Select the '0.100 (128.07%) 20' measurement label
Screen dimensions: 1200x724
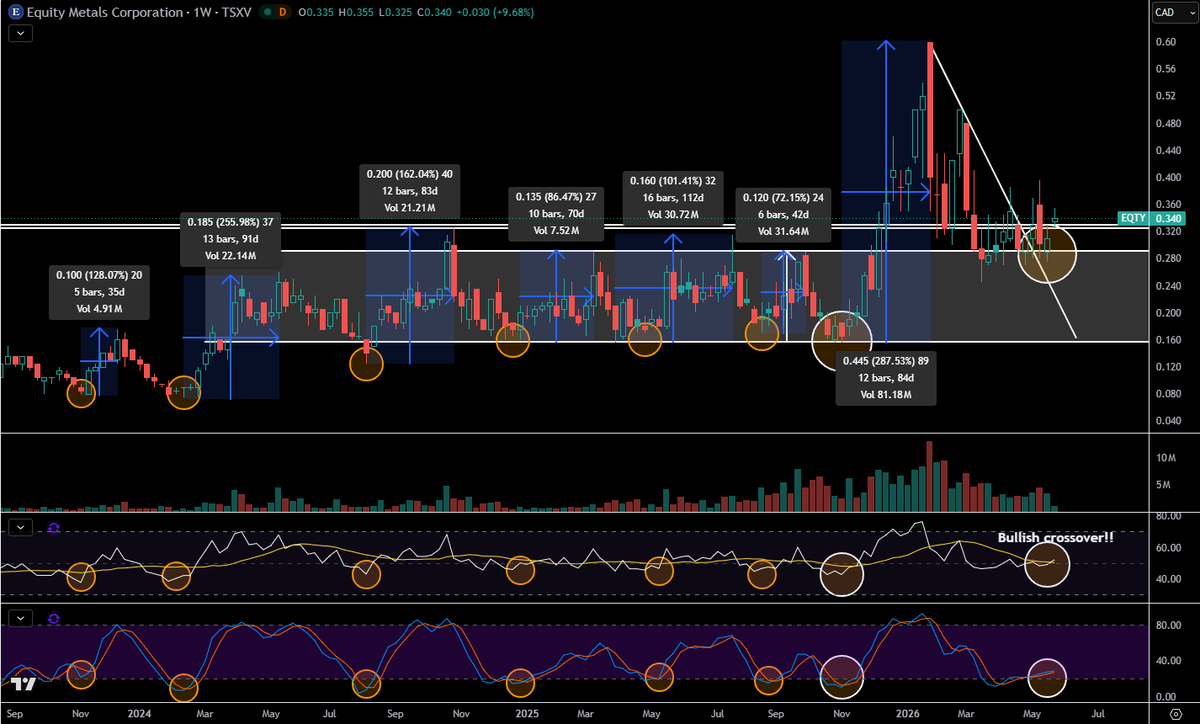97,291
